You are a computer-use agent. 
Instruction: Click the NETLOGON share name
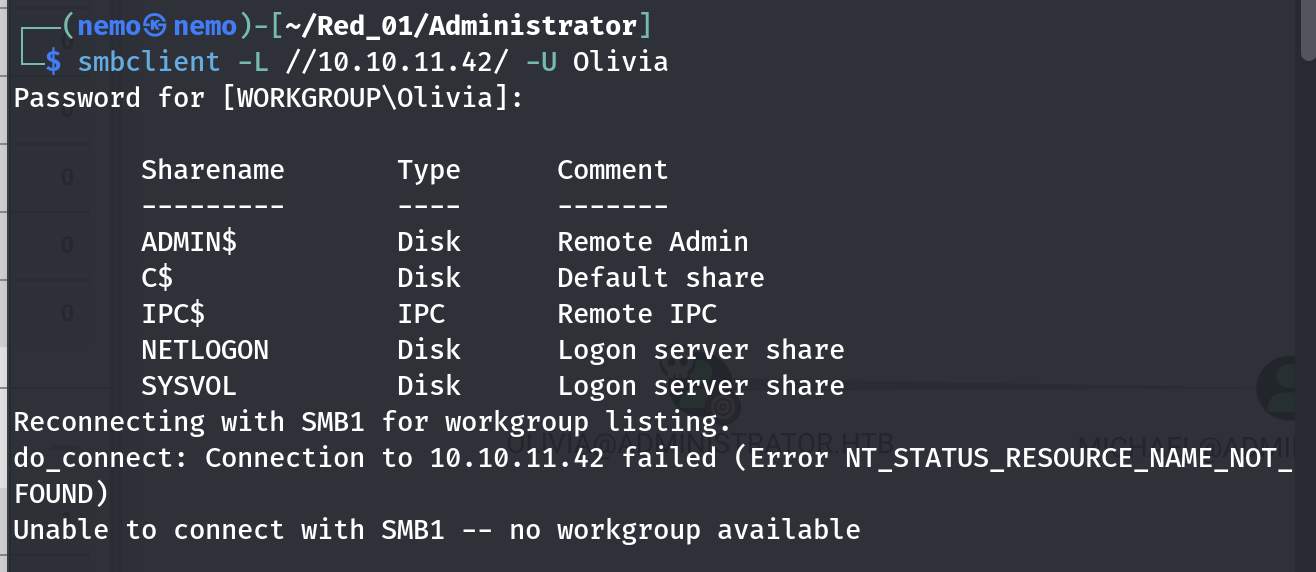[x=205, y=350]
